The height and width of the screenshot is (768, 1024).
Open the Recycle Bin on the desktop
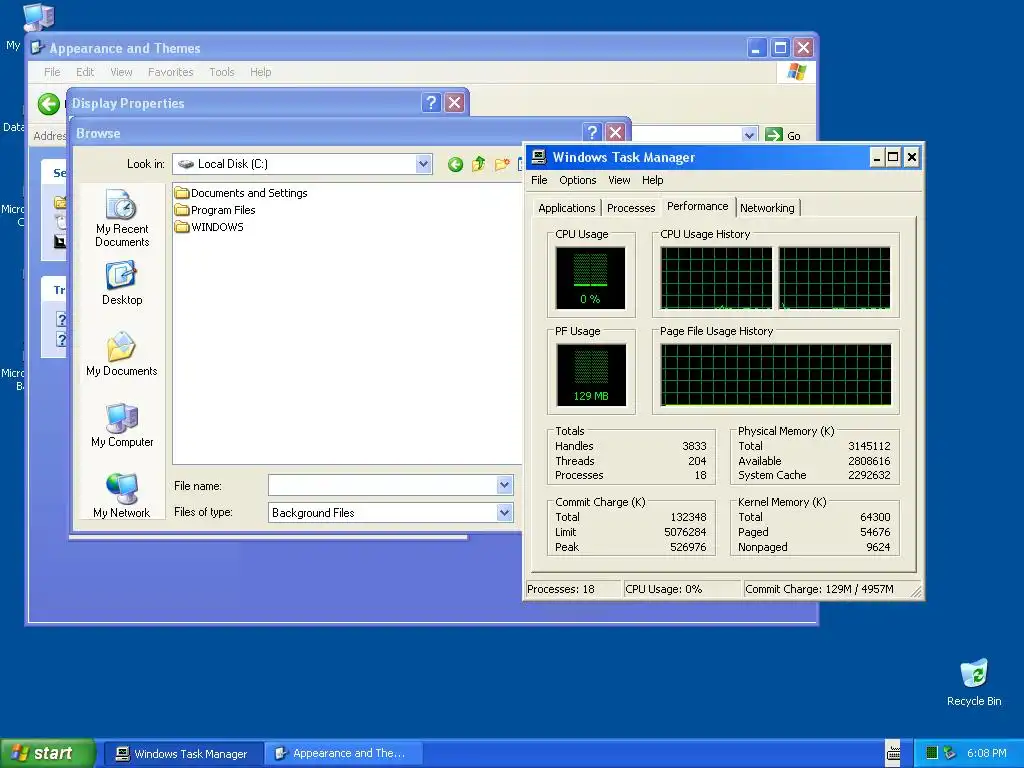(974, 682)
